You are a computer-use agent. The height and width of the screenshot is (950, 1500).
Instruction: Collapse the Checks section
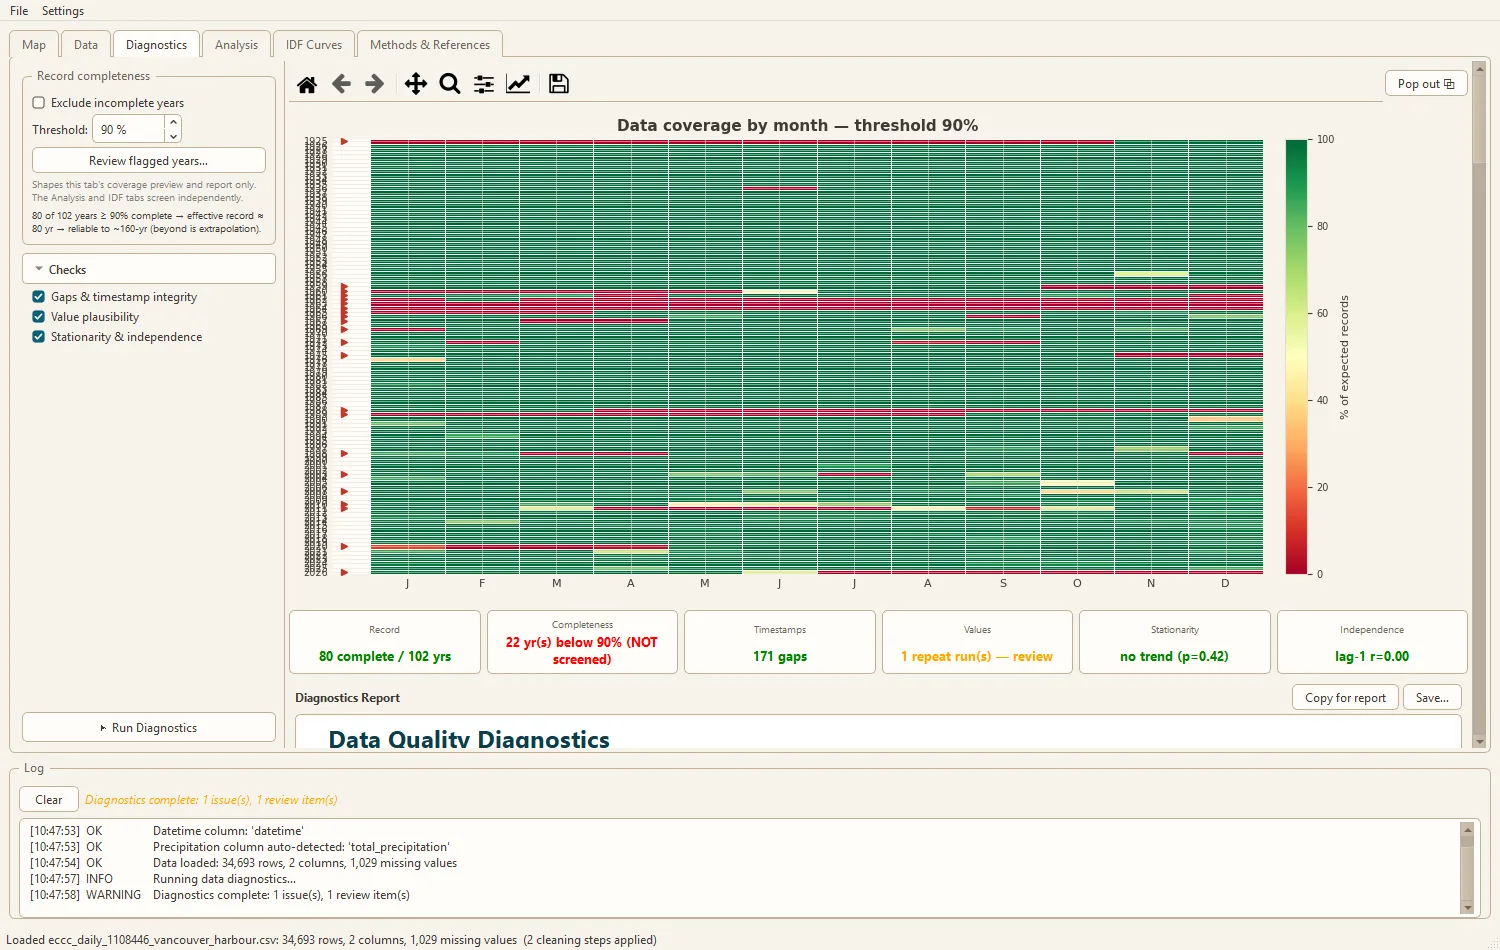pos(149,269)
